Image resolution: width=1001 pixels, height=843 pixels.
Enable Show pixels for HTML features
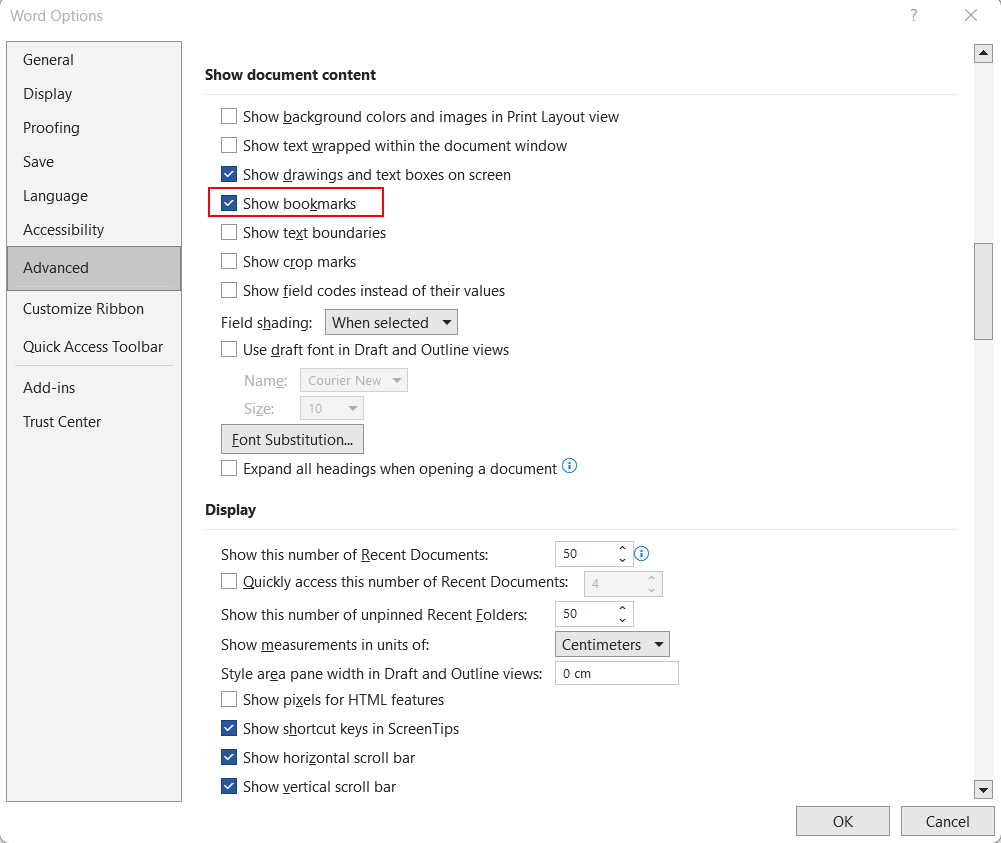[229, 699]
